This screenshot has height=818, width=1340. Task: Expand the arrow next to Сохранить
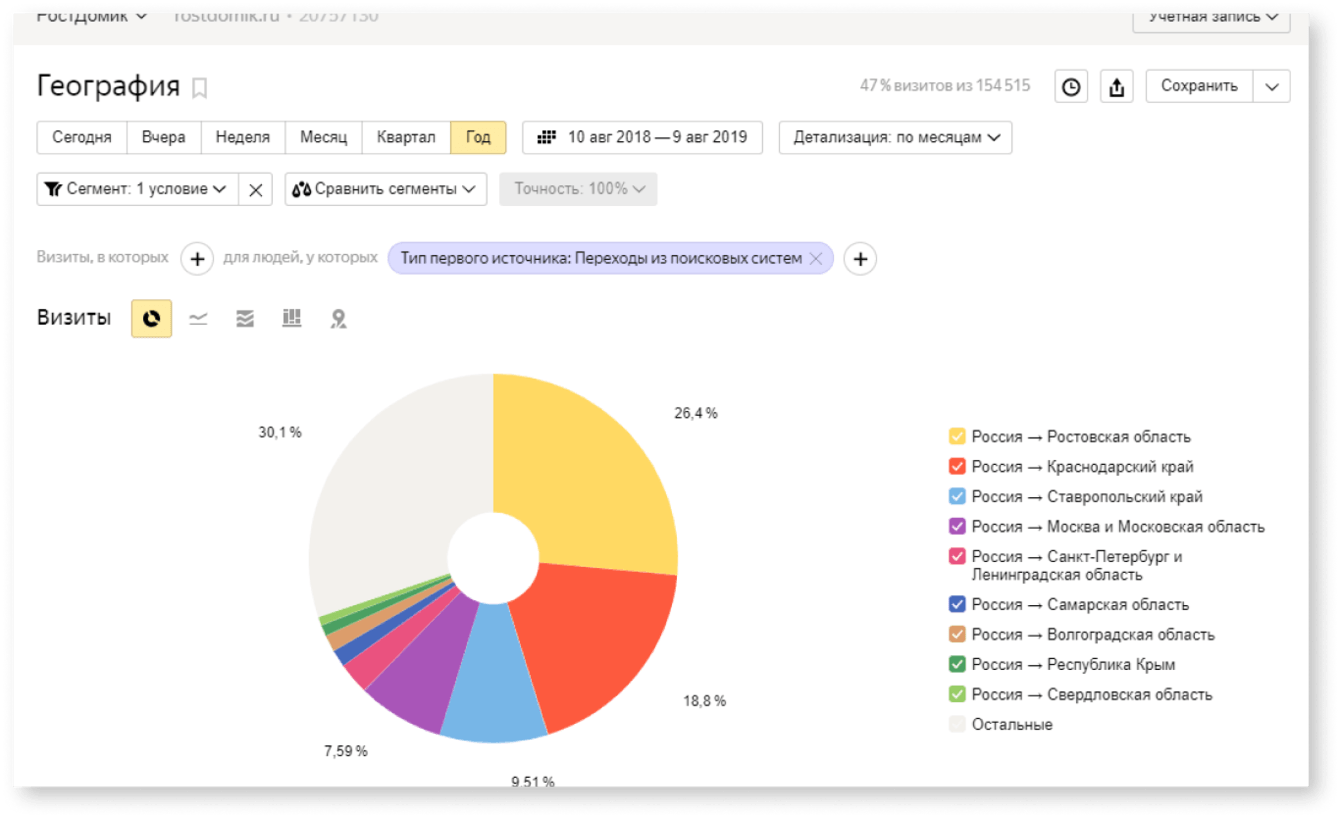coord(1272,86)
